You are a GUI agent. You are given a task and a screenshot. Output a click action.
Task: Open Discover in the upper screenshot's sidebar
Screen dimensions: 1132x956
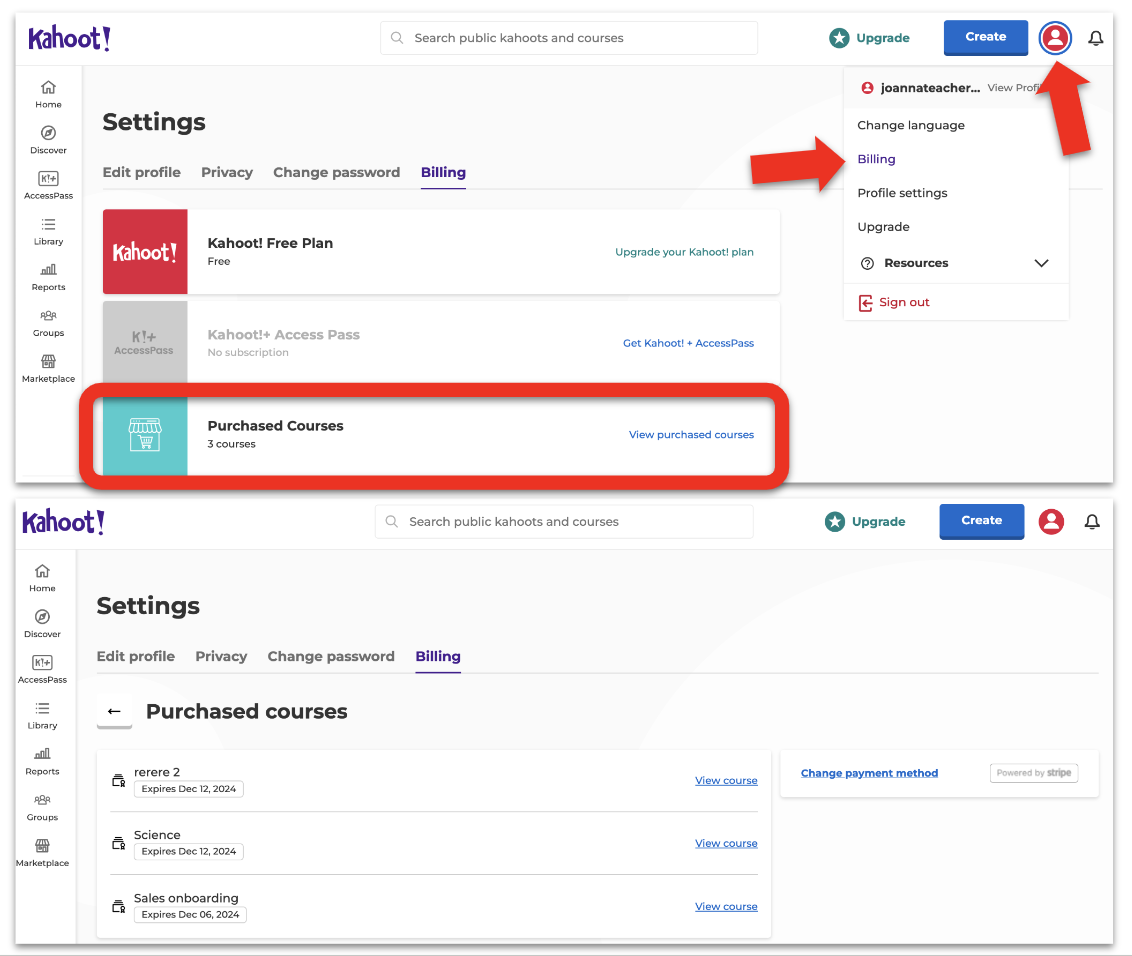48,140
